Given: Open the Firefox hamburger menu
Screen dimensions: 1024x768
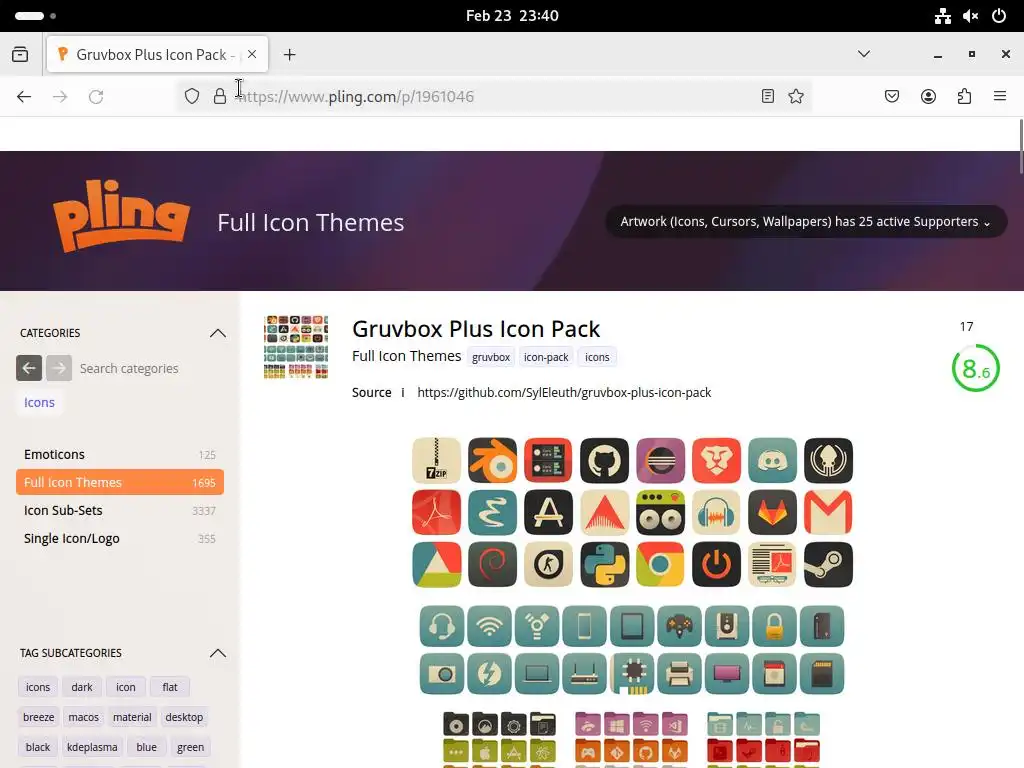Looking at the screenshot, I should point(1000,97).
